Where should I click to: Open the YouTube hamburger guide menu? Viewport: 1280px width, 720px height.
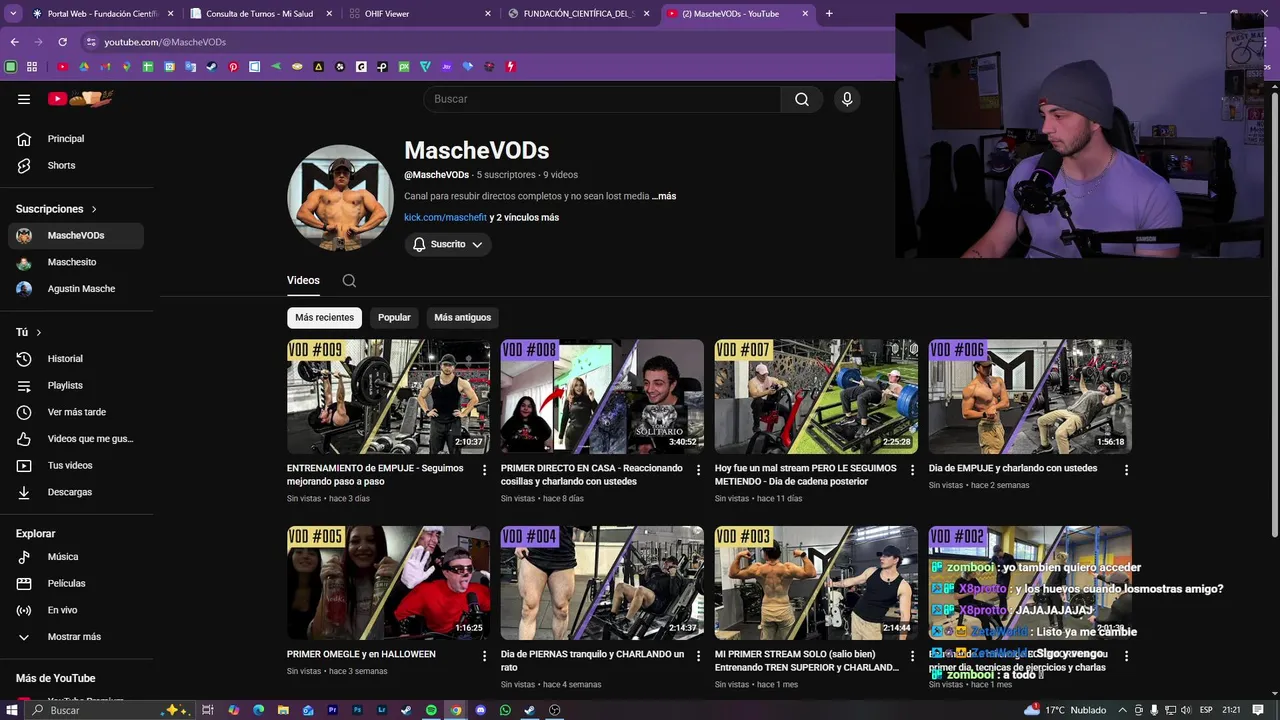click(24, 99)
